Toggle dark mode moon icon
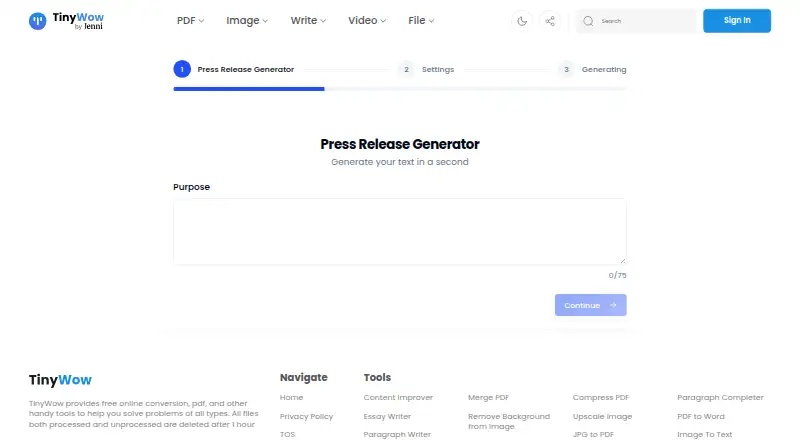The height and width of the screenshot is (440, 800). coord(522,21)
